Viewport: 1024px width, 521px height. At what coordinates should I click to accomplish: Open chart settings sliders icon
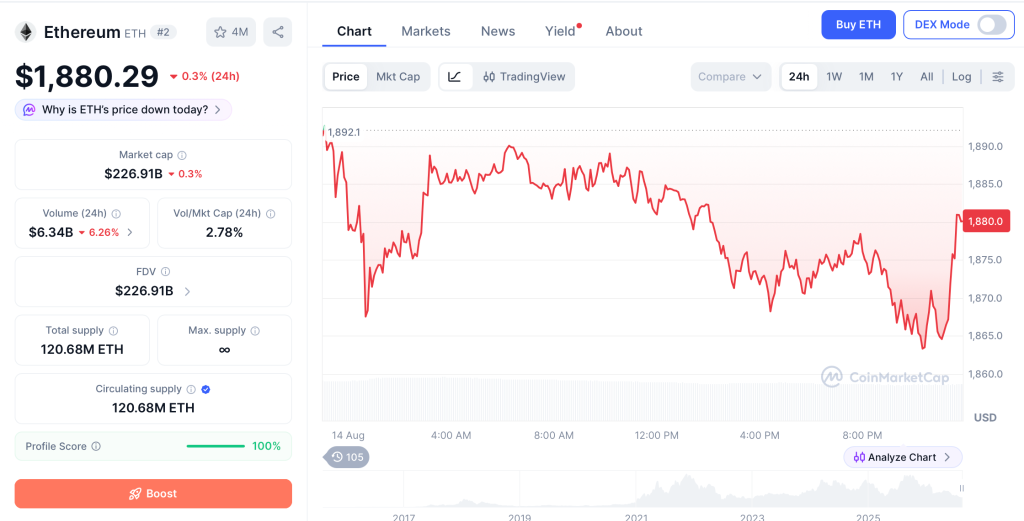998,76
